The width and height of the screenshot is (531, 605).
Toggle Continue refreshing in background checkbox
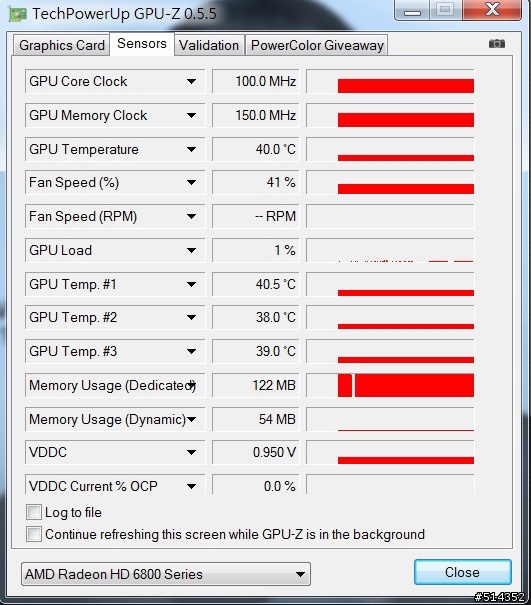click(x=34, y=534)
